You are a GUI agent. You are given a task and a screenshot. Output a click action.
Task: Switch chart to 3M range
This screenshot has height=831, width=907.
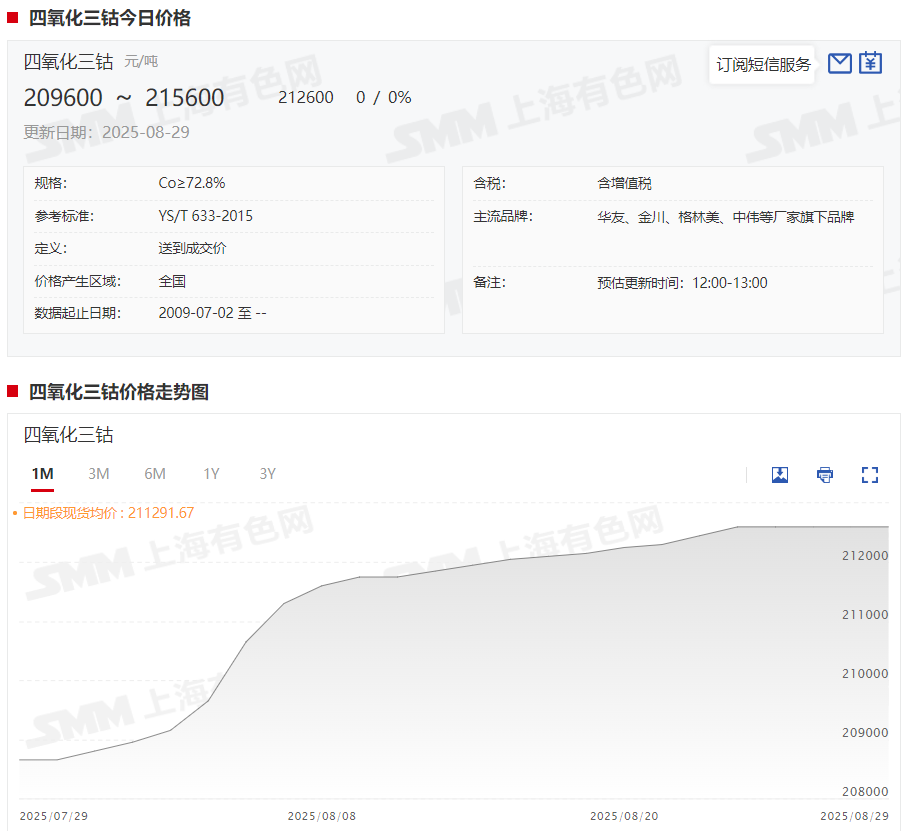98,474
